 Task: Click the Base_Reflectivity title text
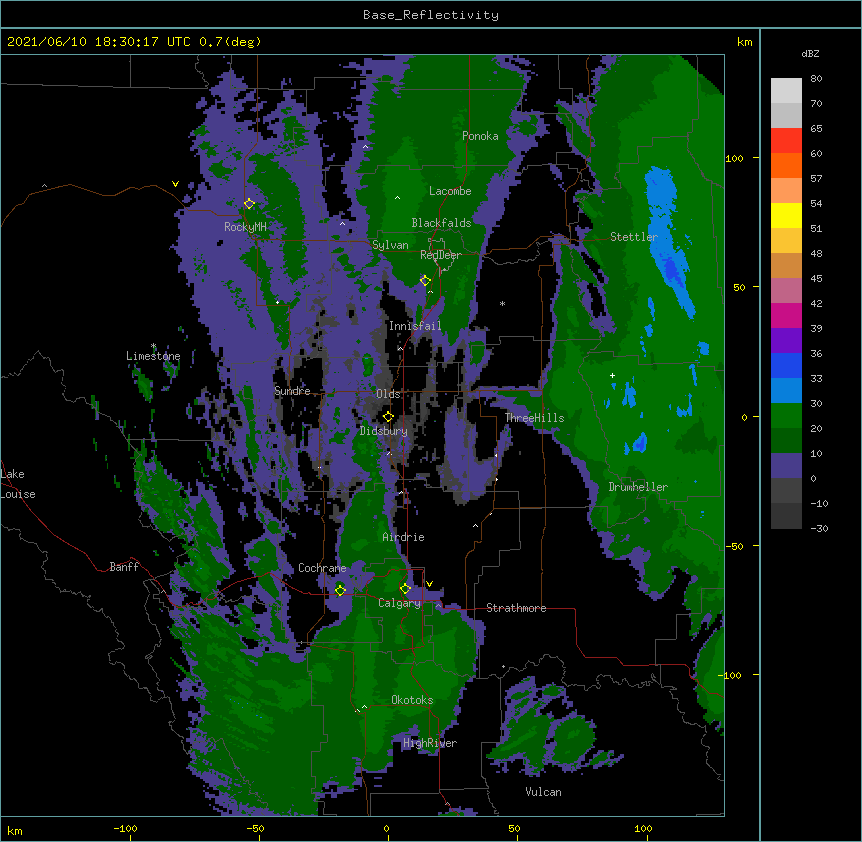(x=431, y=15)
